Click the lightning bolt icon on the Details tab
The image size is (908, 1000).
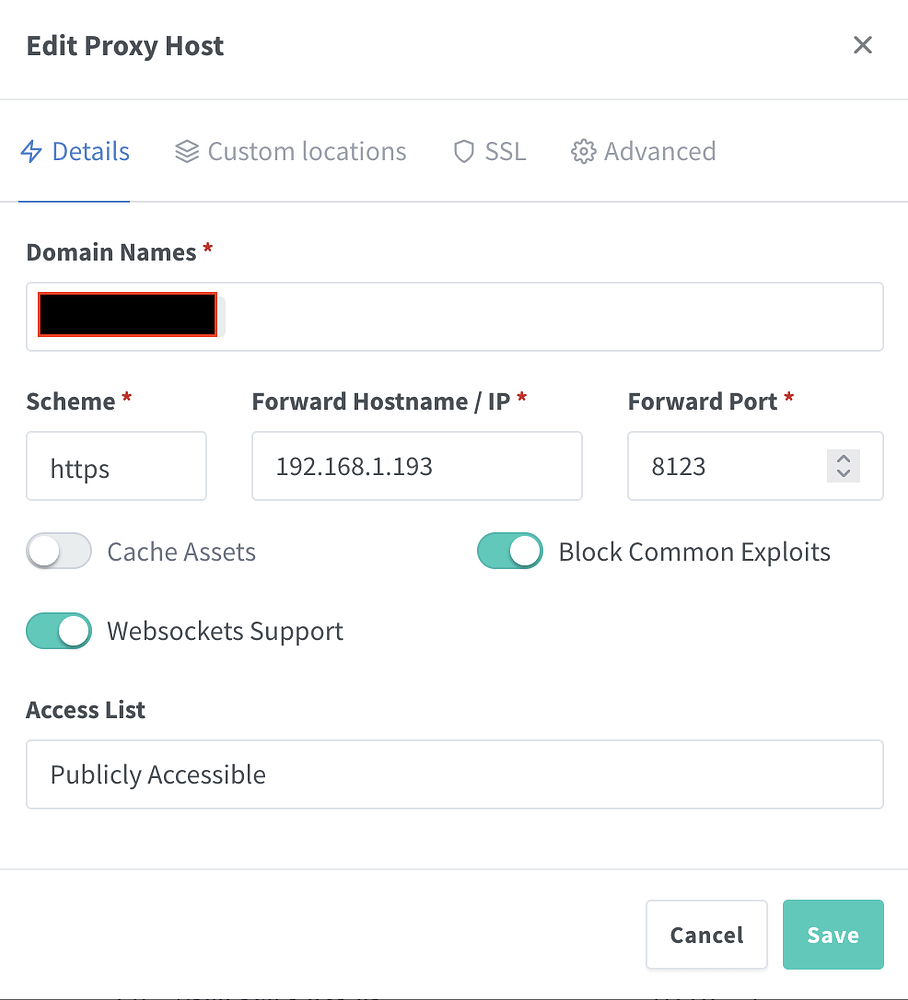click(31, 150)
